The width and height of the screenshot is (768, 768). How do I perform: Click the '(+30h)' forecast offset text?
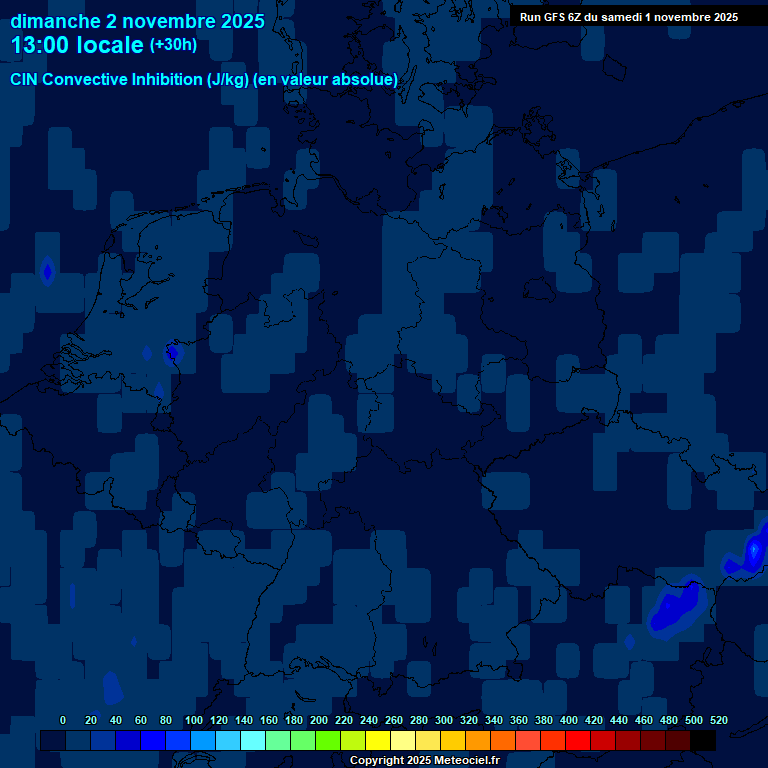click(173, 45)
